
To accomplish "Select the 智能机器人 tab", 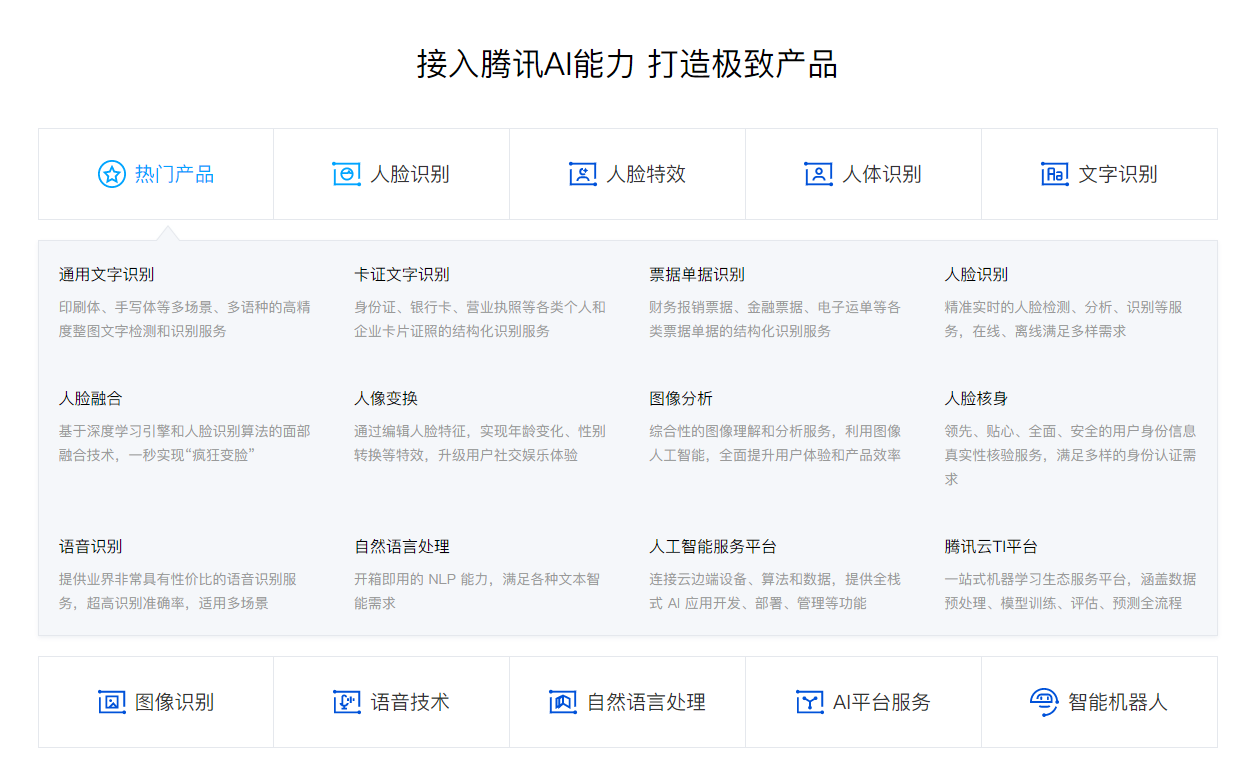I will [1100, 702].
